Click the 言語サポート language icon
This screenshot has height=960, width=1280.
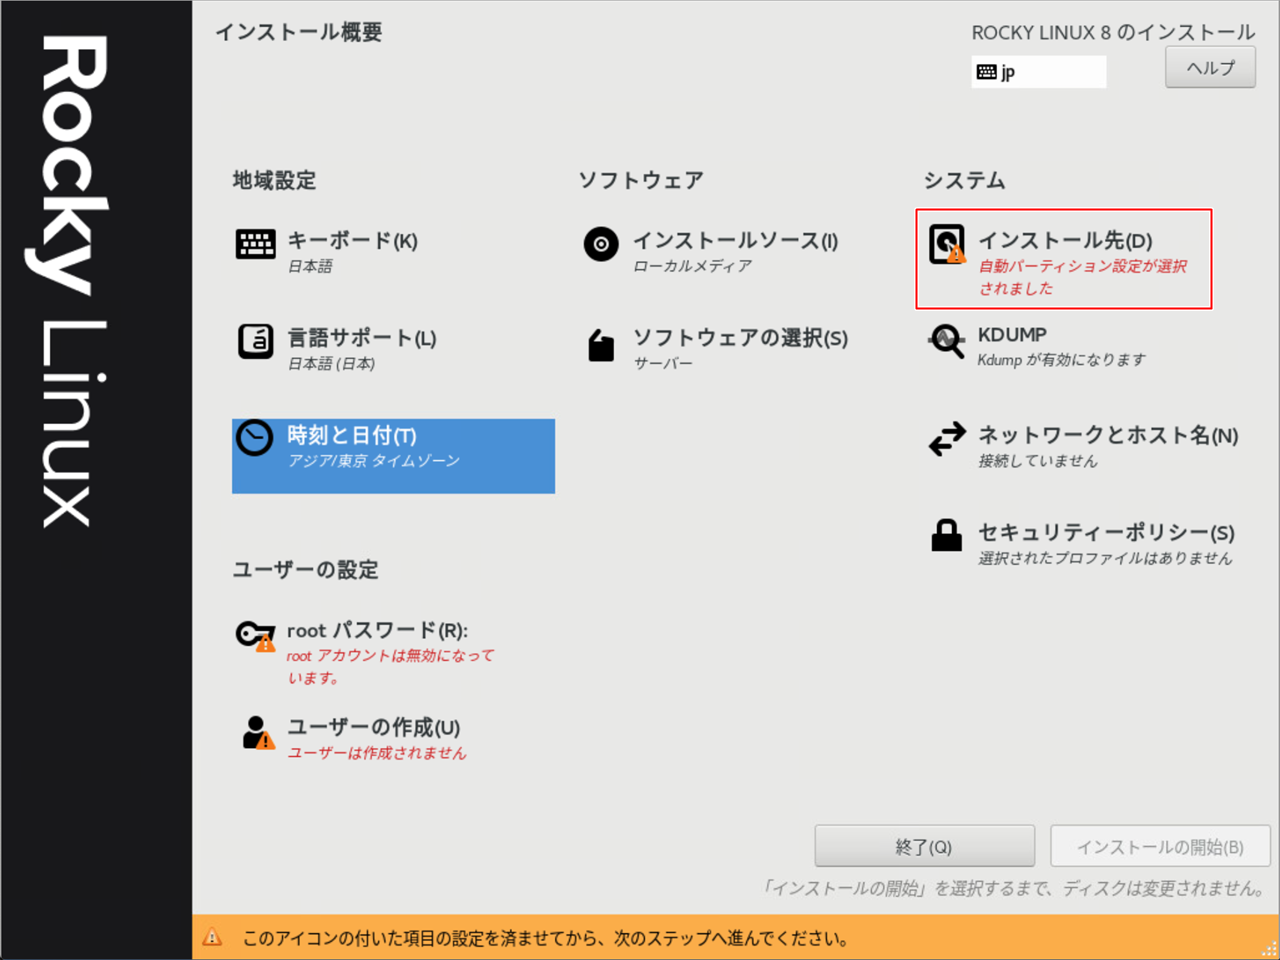[255, 341]
